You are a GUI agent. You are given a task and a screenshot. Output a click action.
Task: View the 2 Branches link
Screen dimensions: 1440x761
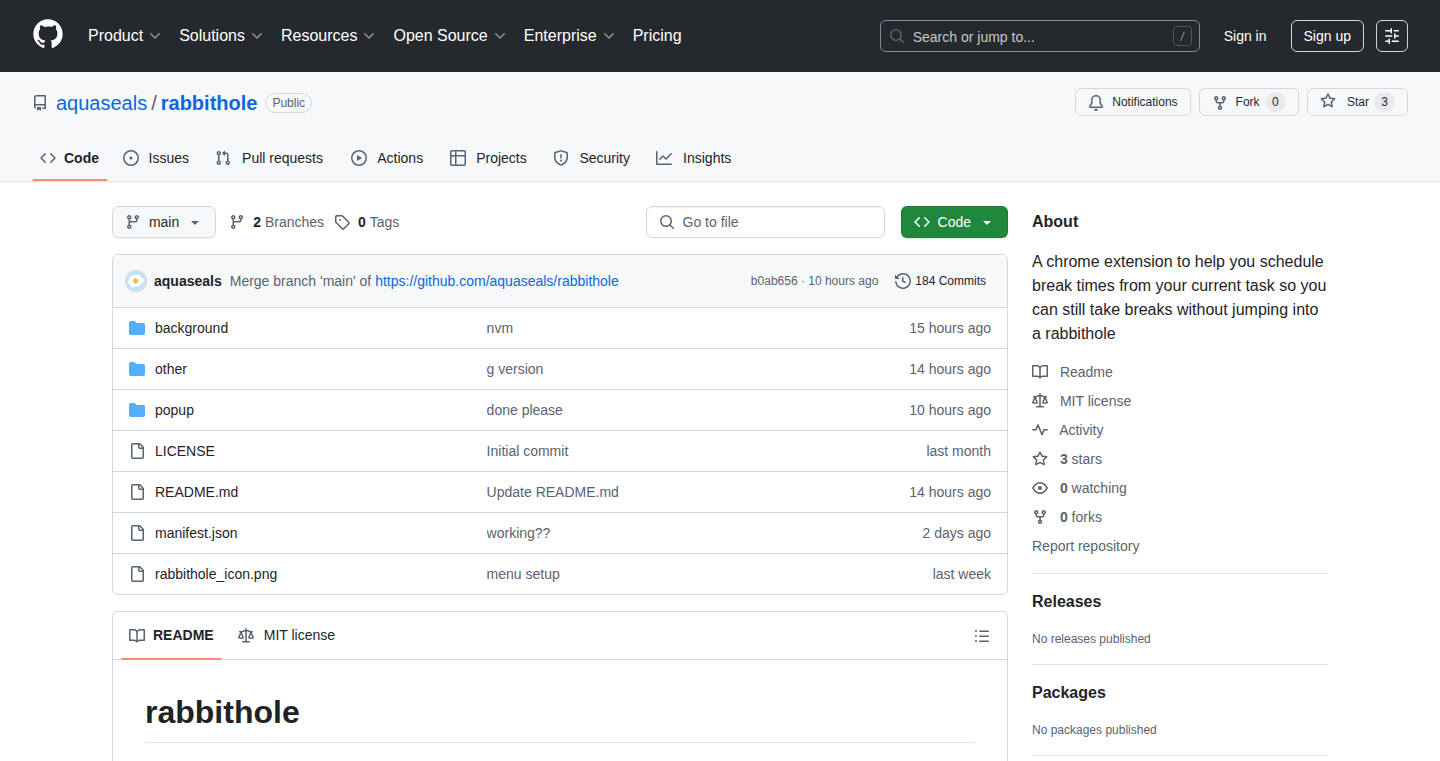(x=277, y=222)
